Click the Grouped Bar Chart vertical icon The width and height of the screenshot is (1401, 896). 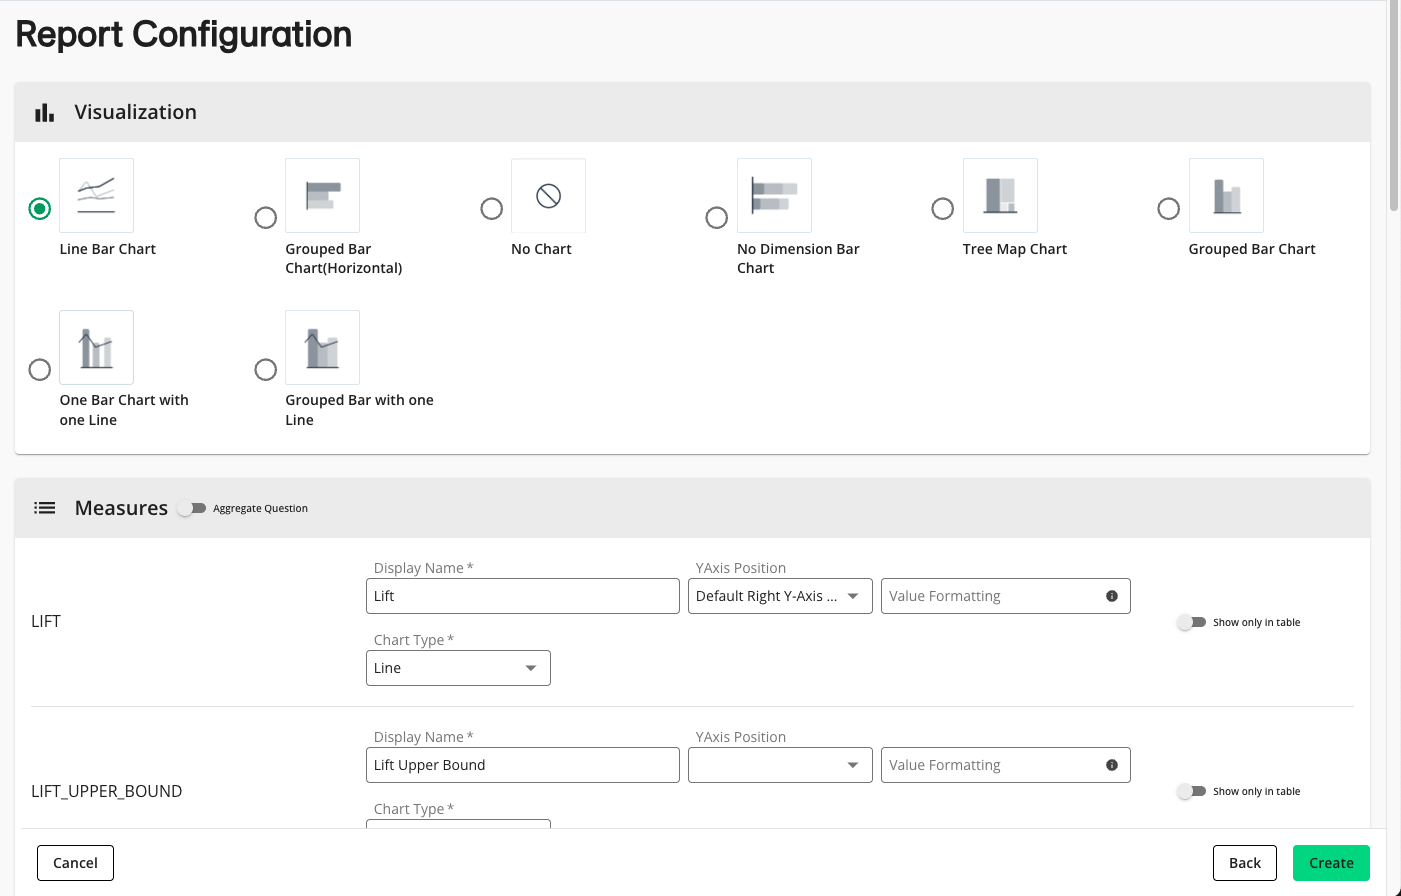[x=1226, y=196]
